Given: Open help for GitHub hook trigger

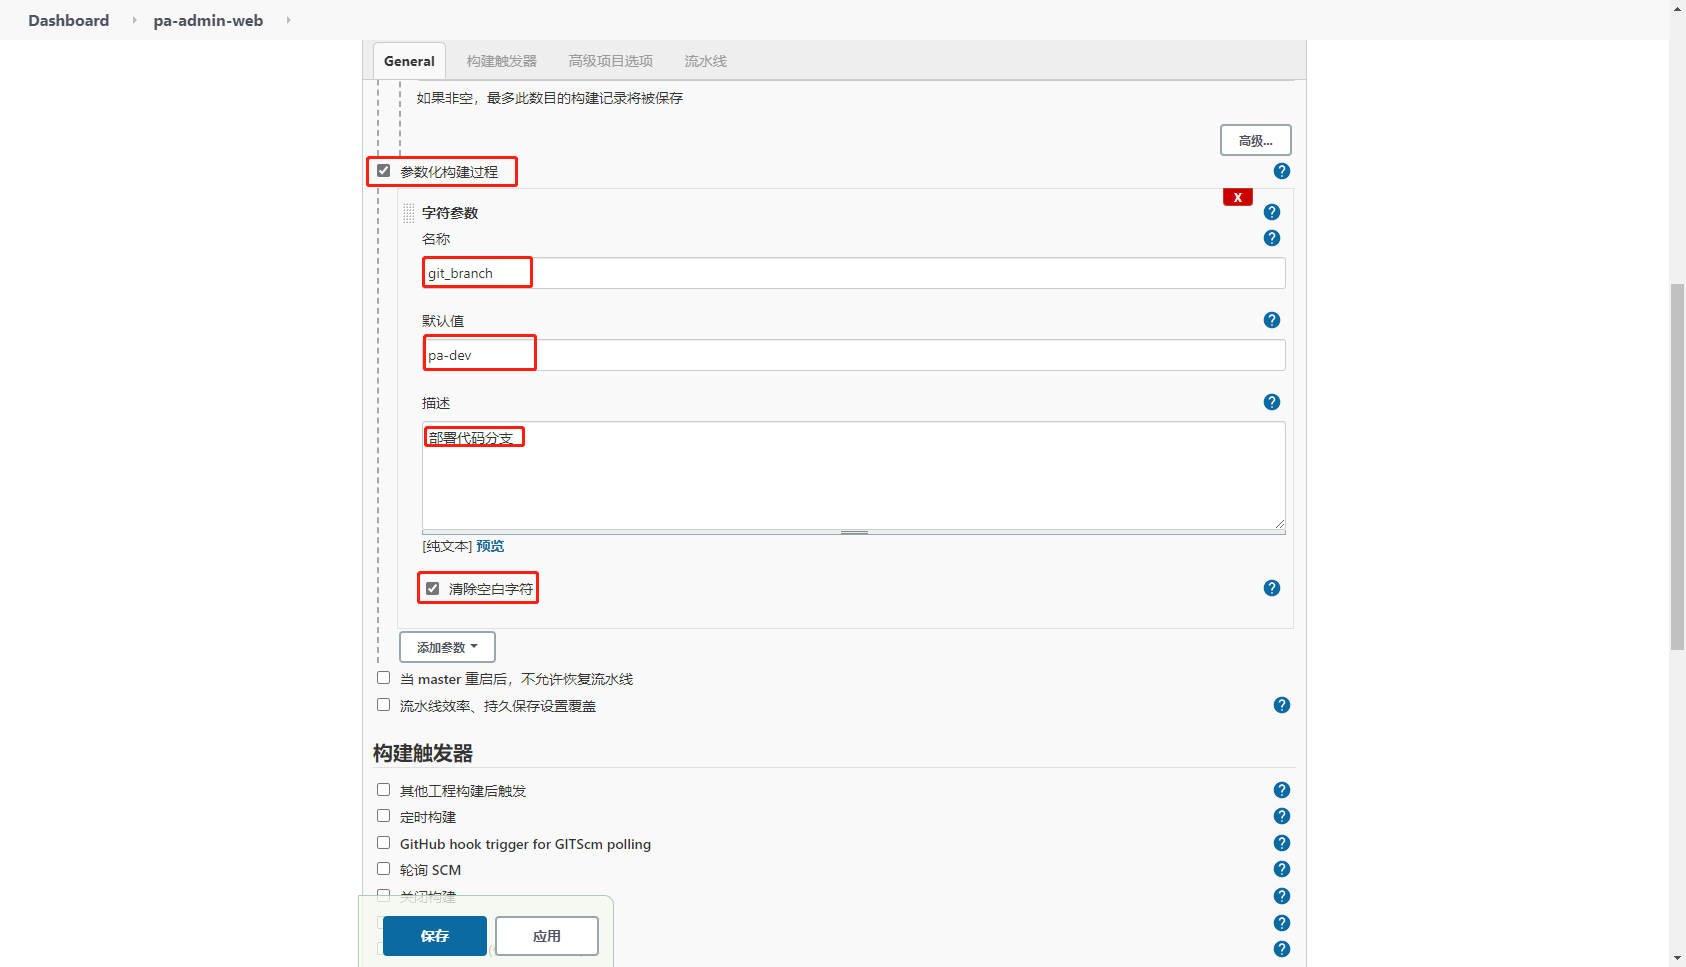Looking at the screenshot, I should pyautogui.click(x=1281, y=843).
